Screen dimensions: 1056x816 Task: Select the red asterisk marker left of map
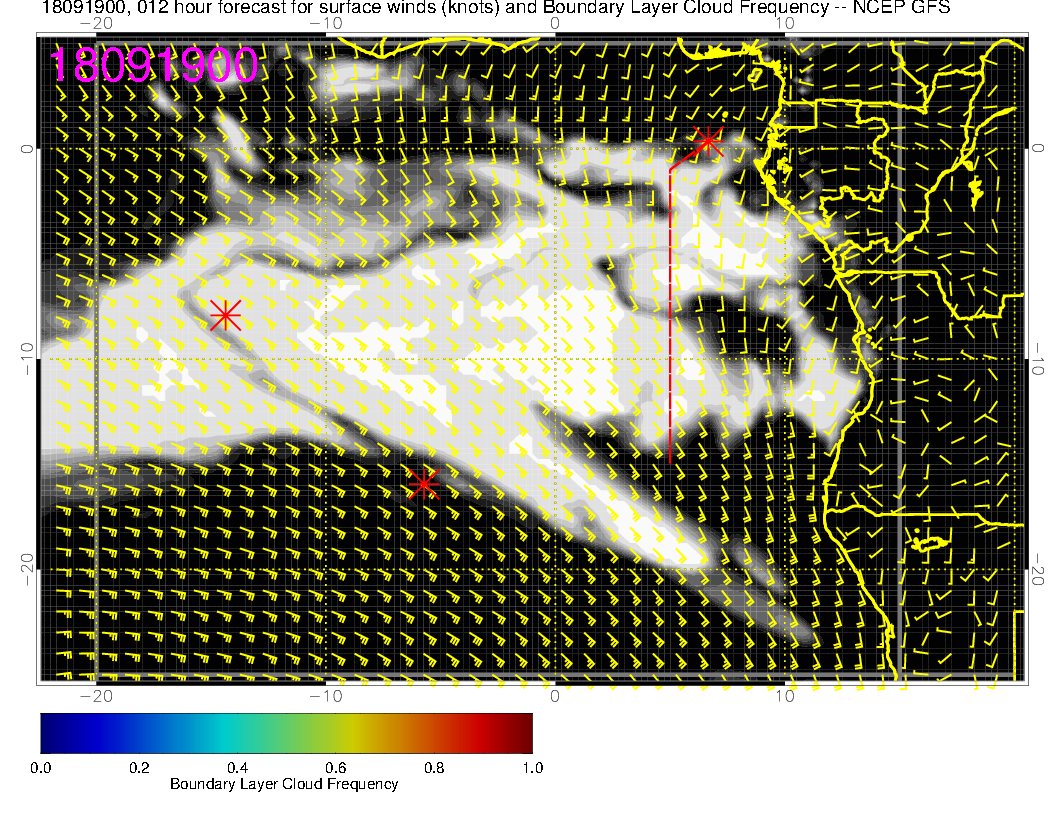(226, 315)
